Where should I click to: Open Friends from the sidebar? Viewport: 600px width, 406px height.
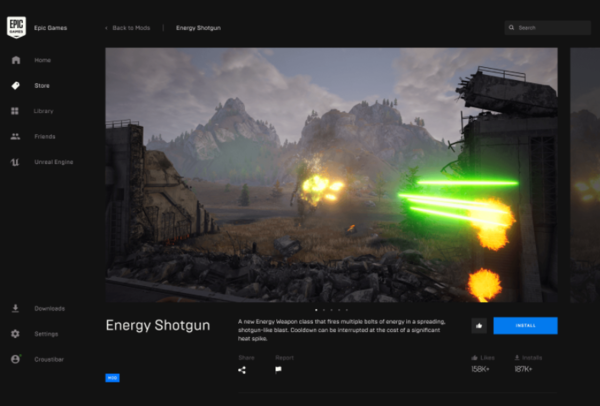pos(45,137)
